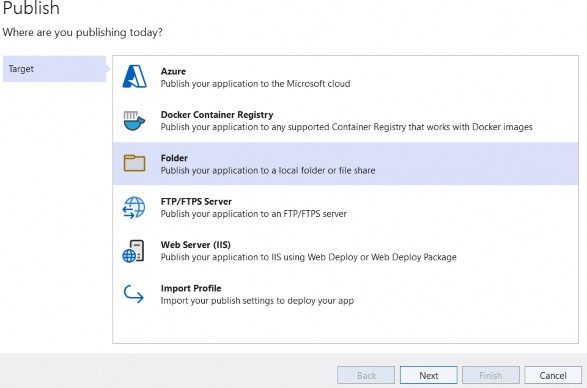The image size is (587, 388).
Task: Click the Web Server IIS icon
Action: click(133, 251)
